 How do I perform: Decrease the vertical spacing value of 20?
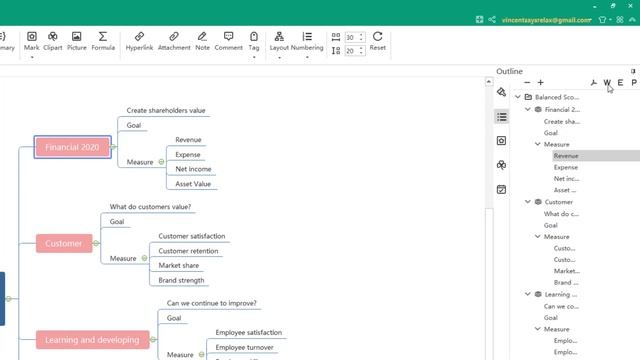tap(361, 53)
